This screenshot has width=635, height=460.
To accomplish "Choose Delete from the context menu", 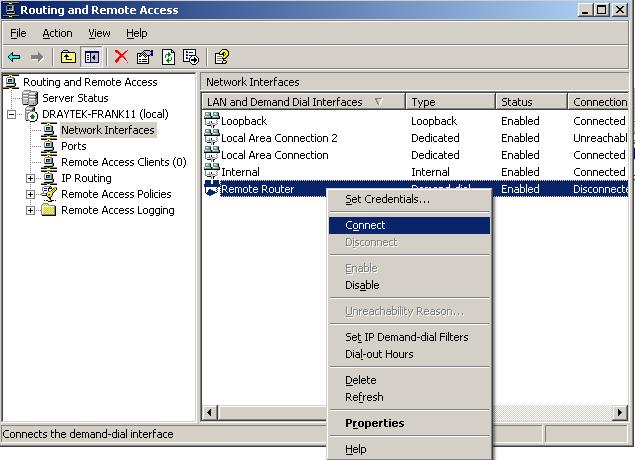I will [x=409, y=380].
